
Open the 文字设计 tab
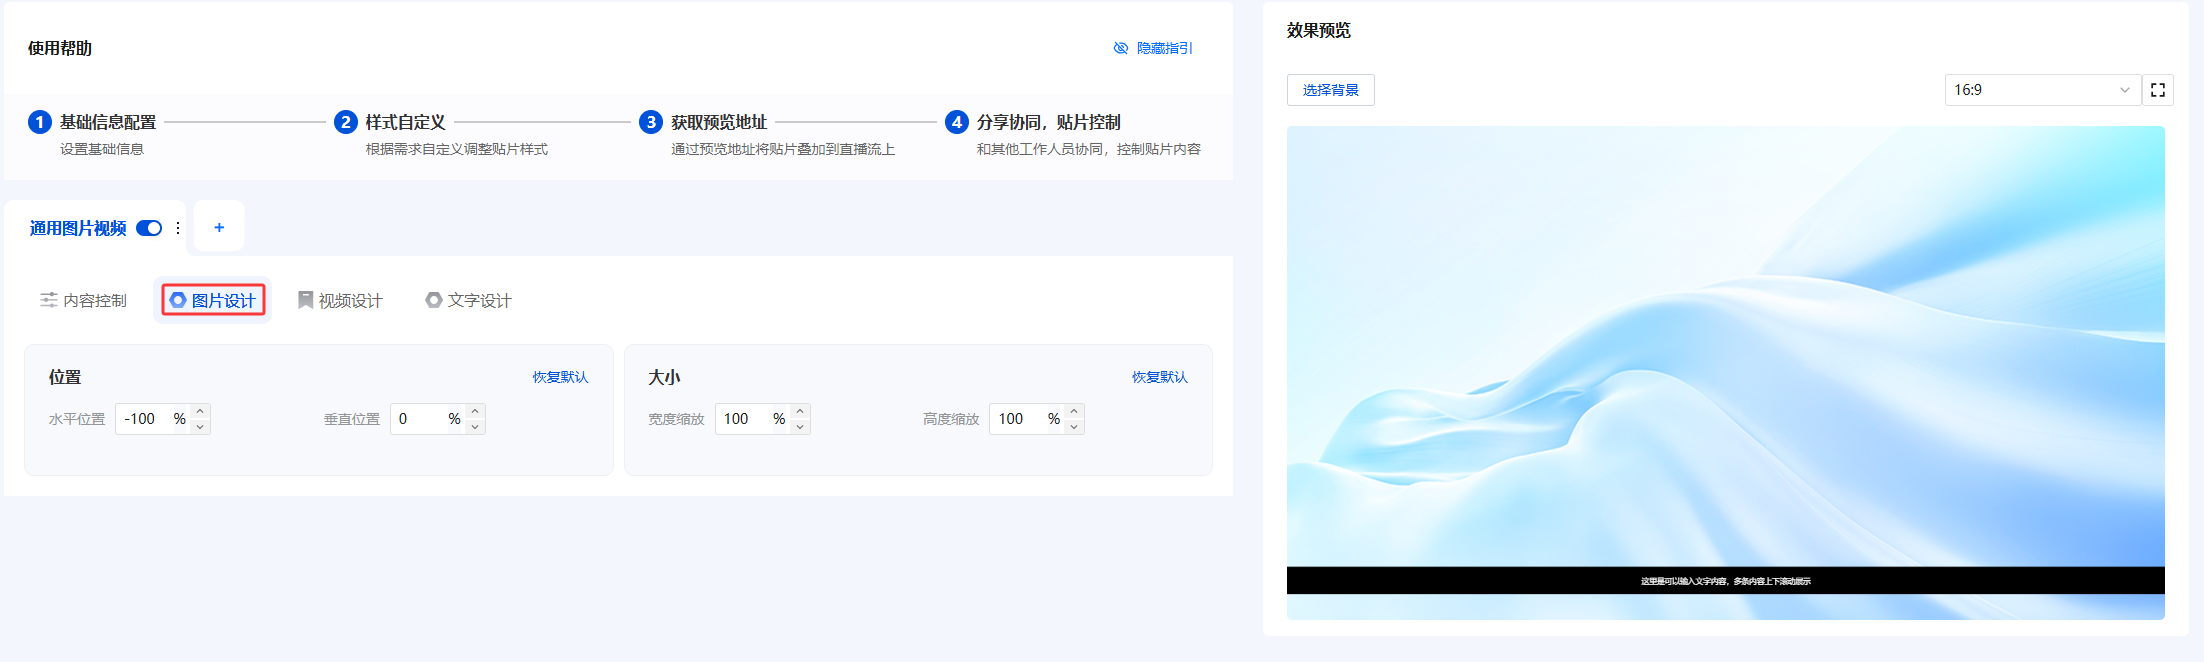[x=469, y=300]
